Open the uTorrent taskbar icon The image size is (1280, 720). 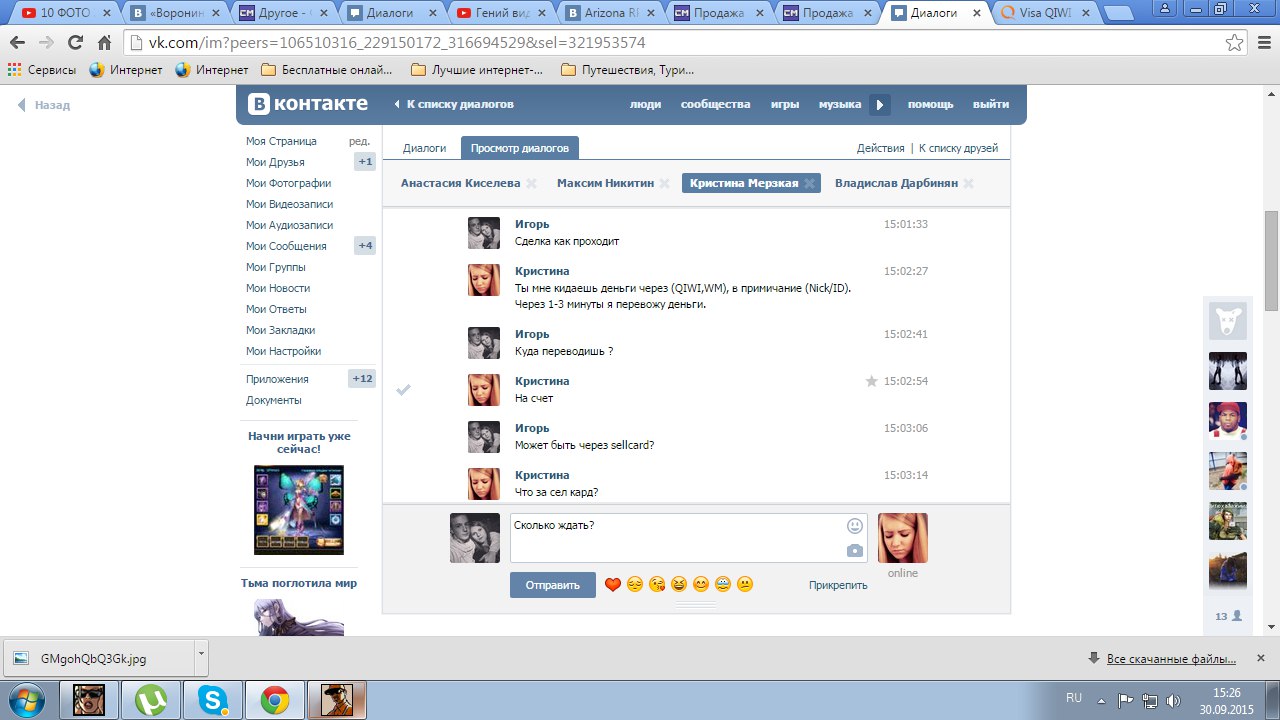152,700
